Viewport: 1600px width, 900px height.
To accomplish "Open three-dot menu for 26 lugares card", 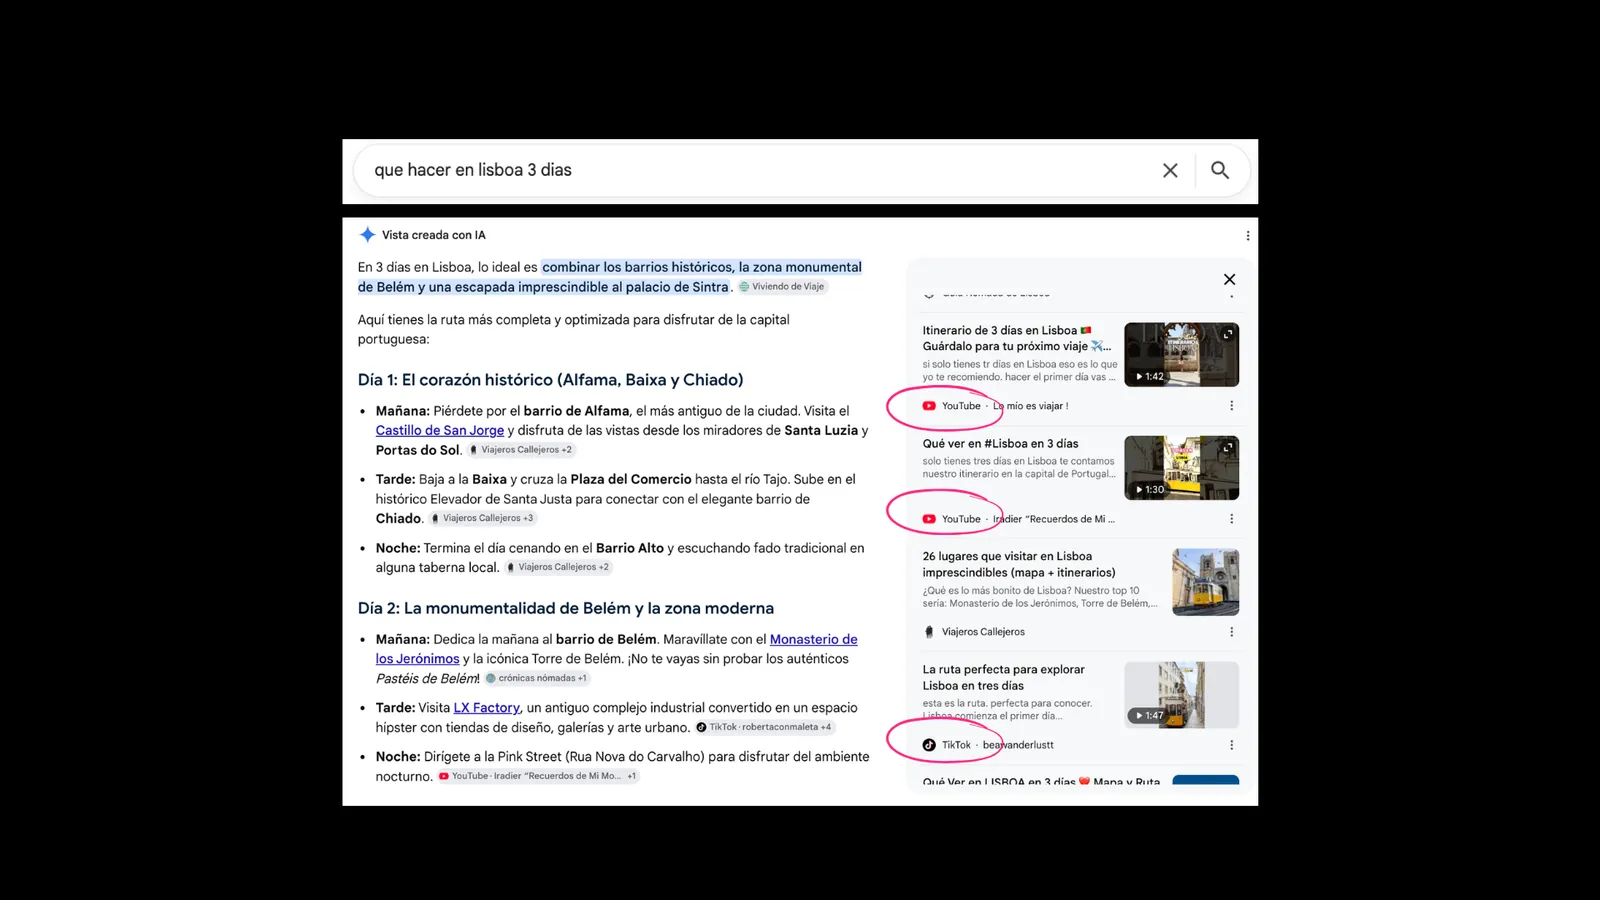I will (x=1231, y=632).
